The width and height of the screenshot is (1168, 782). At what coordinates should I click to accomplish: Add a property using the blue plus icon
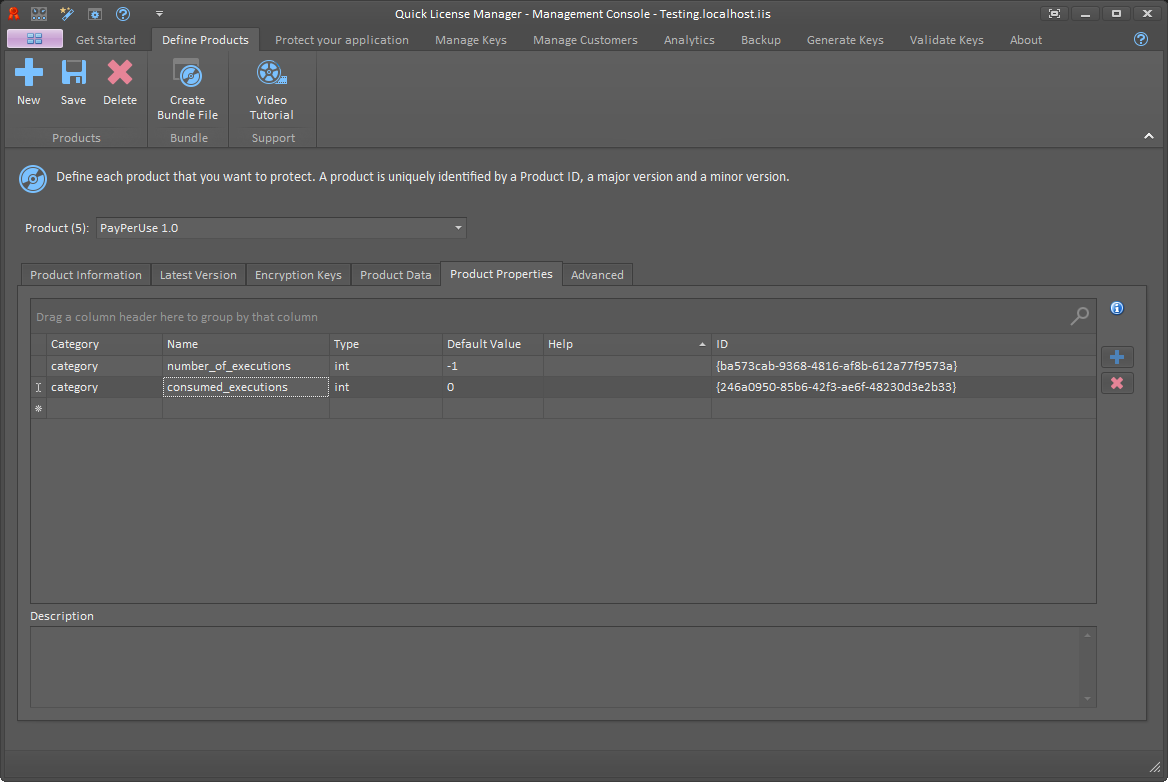tap(1117, 357)
